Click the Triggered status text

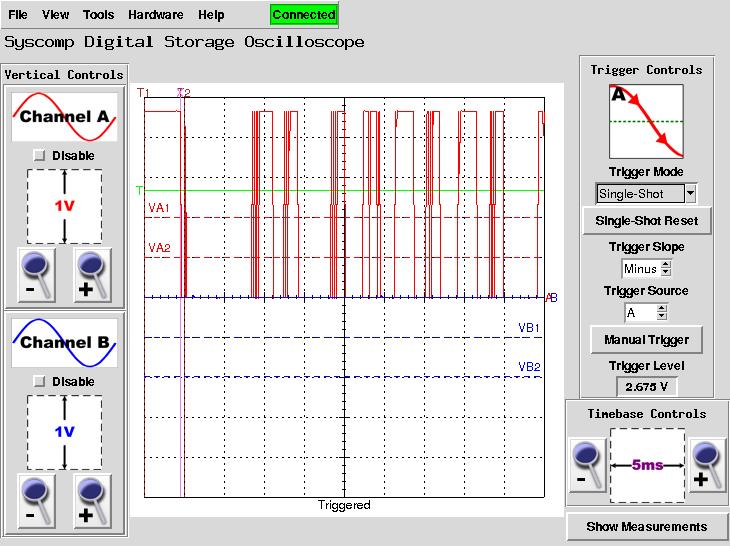pos(344,505)
